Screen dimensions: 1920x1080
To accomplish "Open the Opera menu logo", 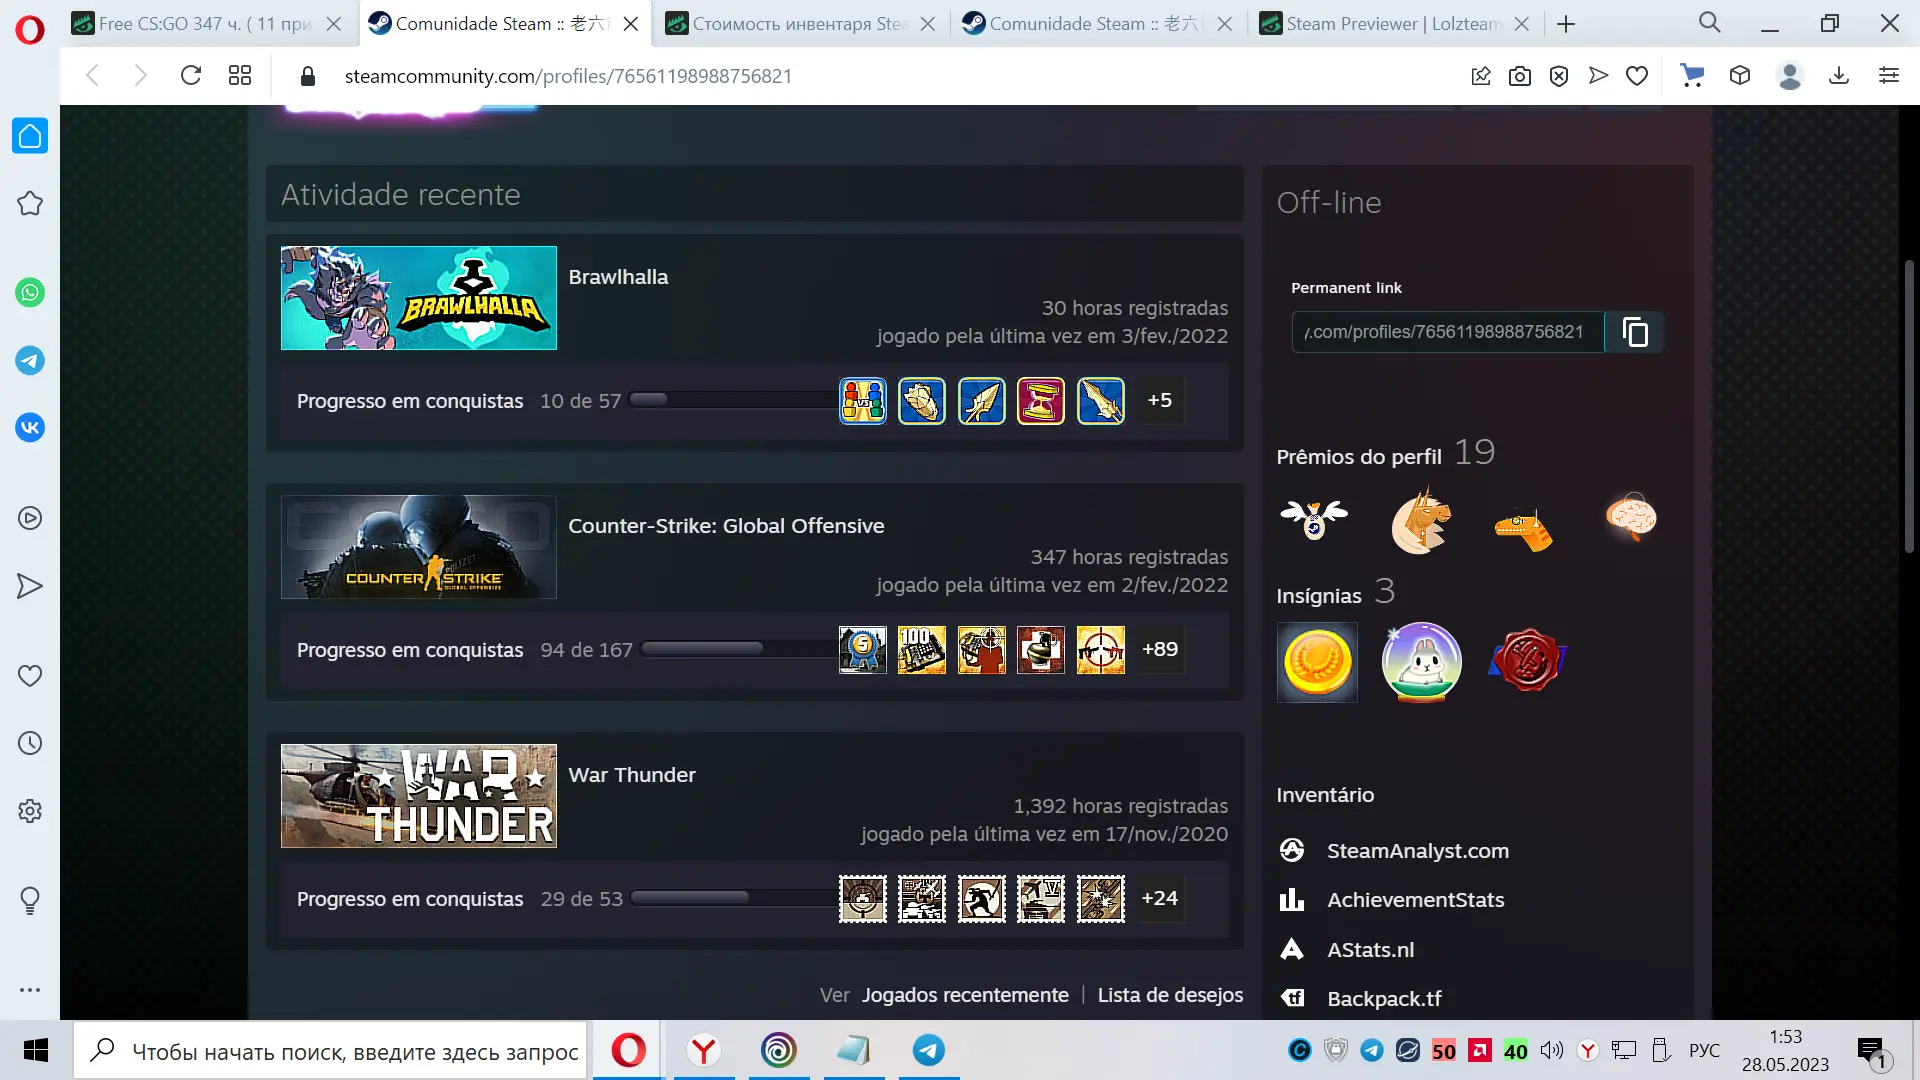I will coord(30,30).
